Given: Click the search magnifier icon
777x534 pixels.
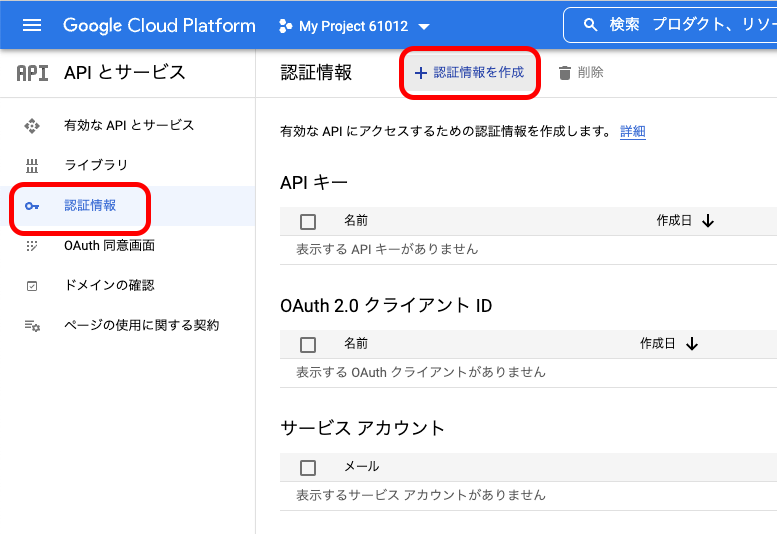Looking at the screenshot, I should point(591,25).
